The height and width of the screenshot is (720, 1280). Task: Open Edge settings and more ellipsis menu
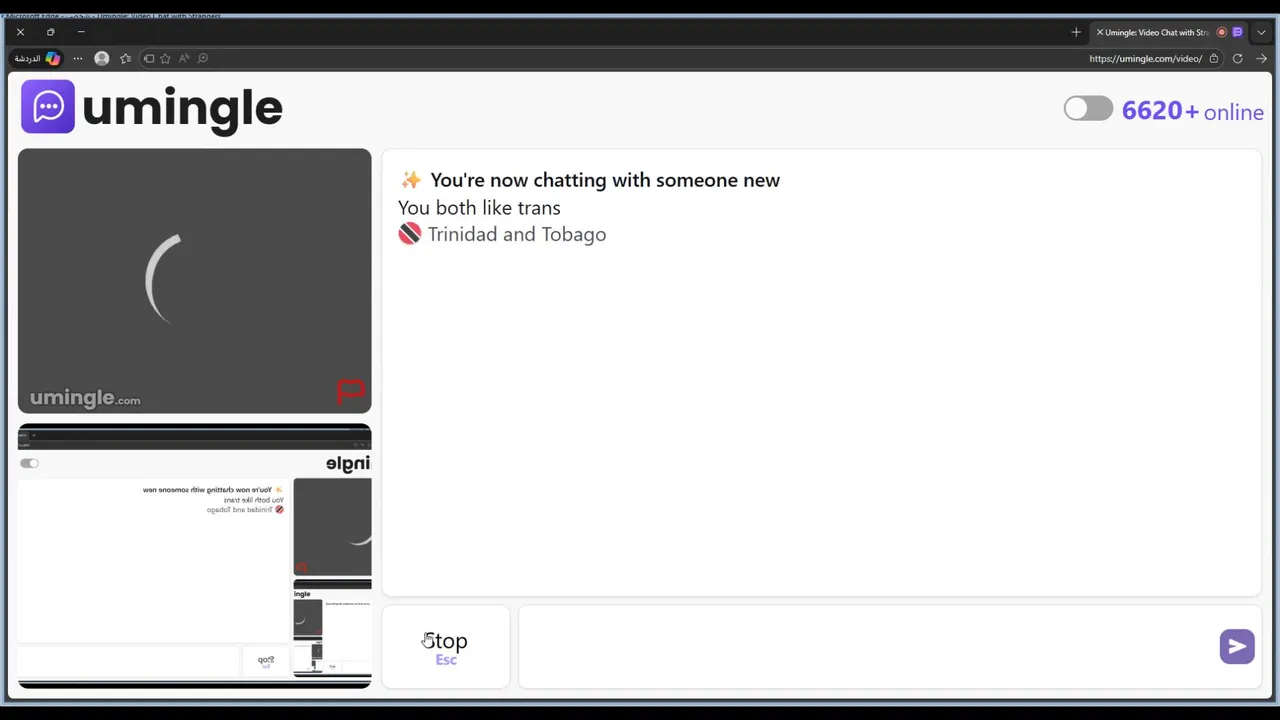coord(78,58)
